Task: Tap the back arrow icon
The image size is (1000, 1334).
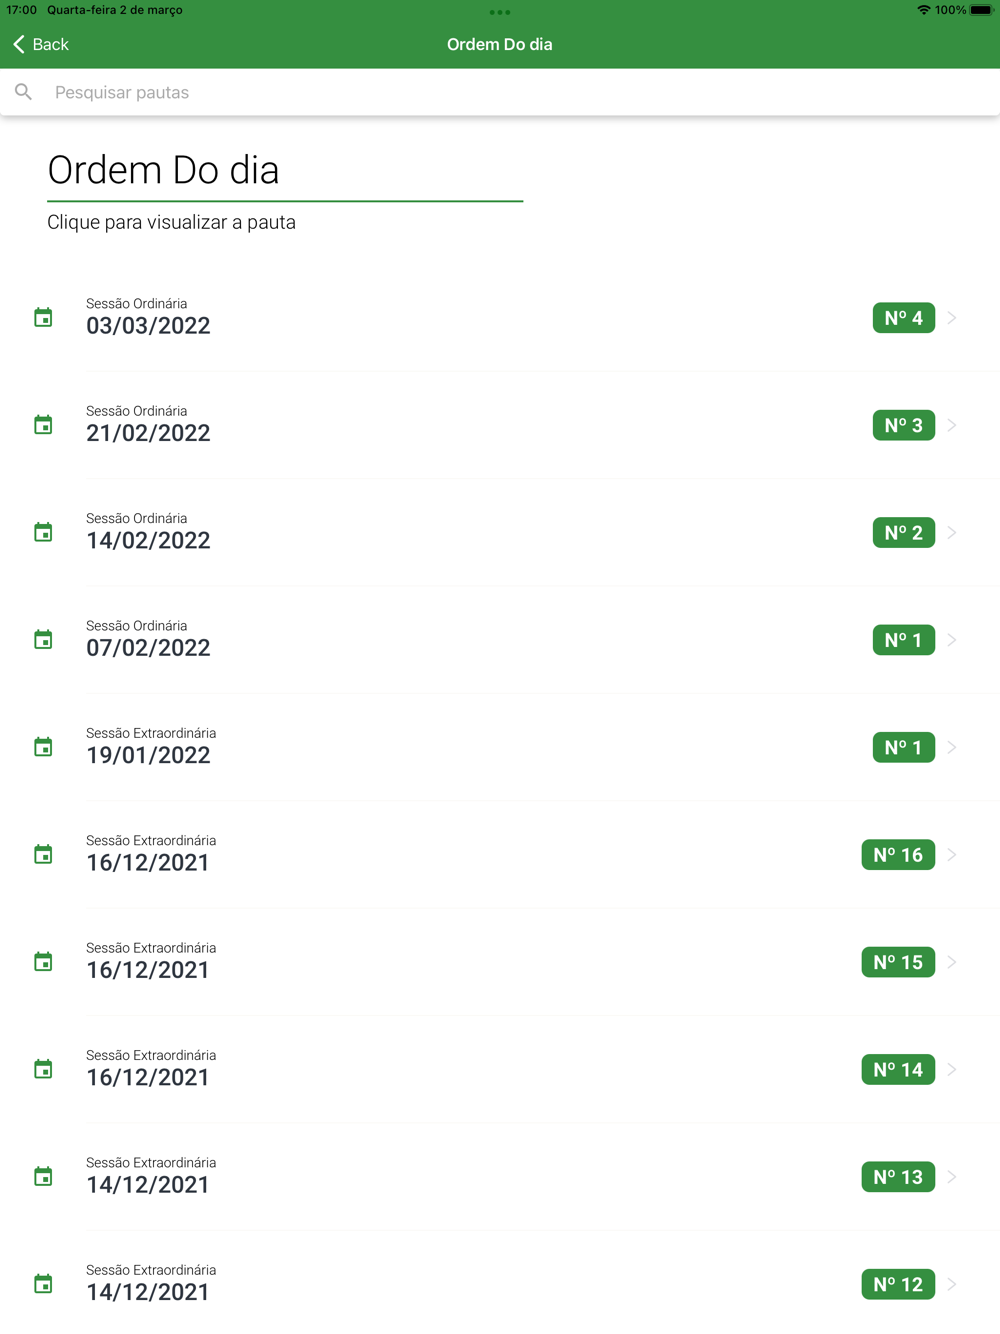Action: tap(19, 44)
